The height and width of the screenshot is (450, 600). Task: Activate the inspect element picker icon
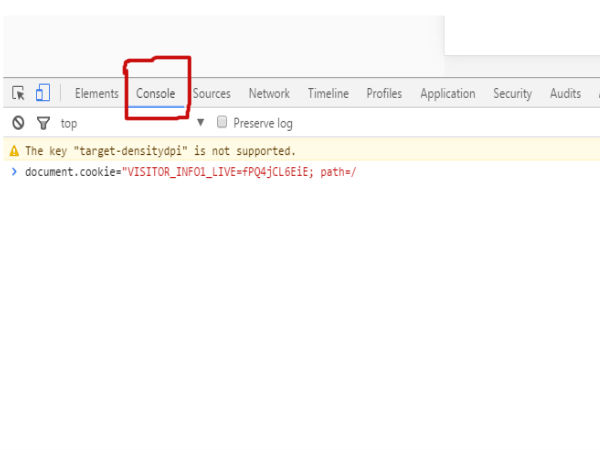(x=18, y=93)
